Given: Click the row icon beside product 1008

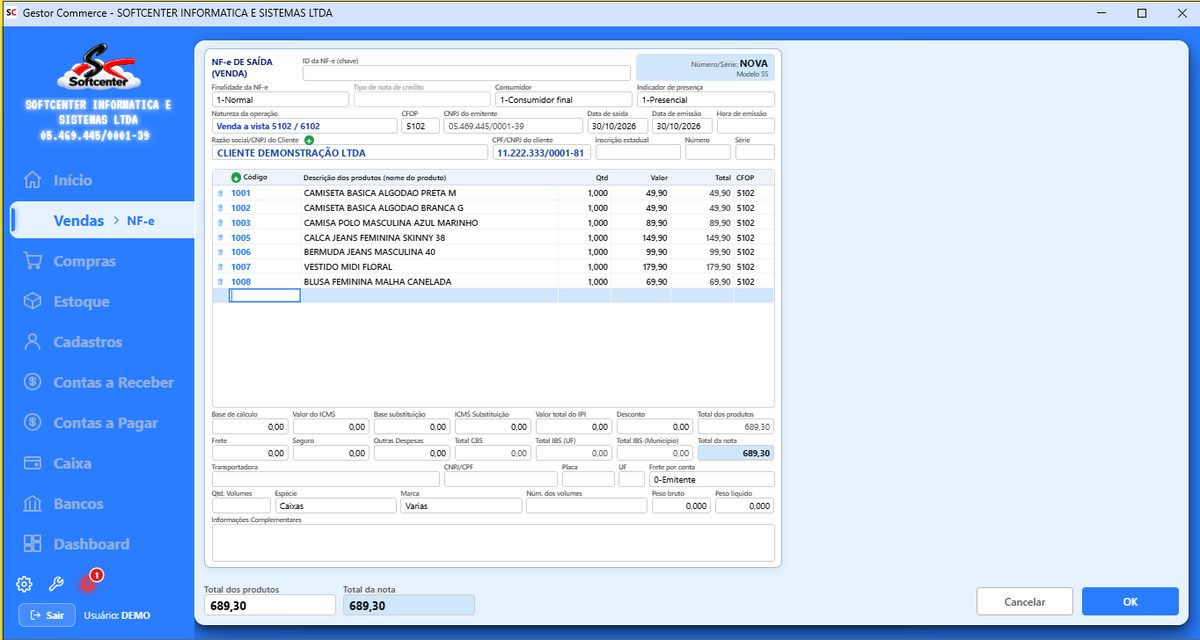Looking at the screenshot, I should [221, 282].
